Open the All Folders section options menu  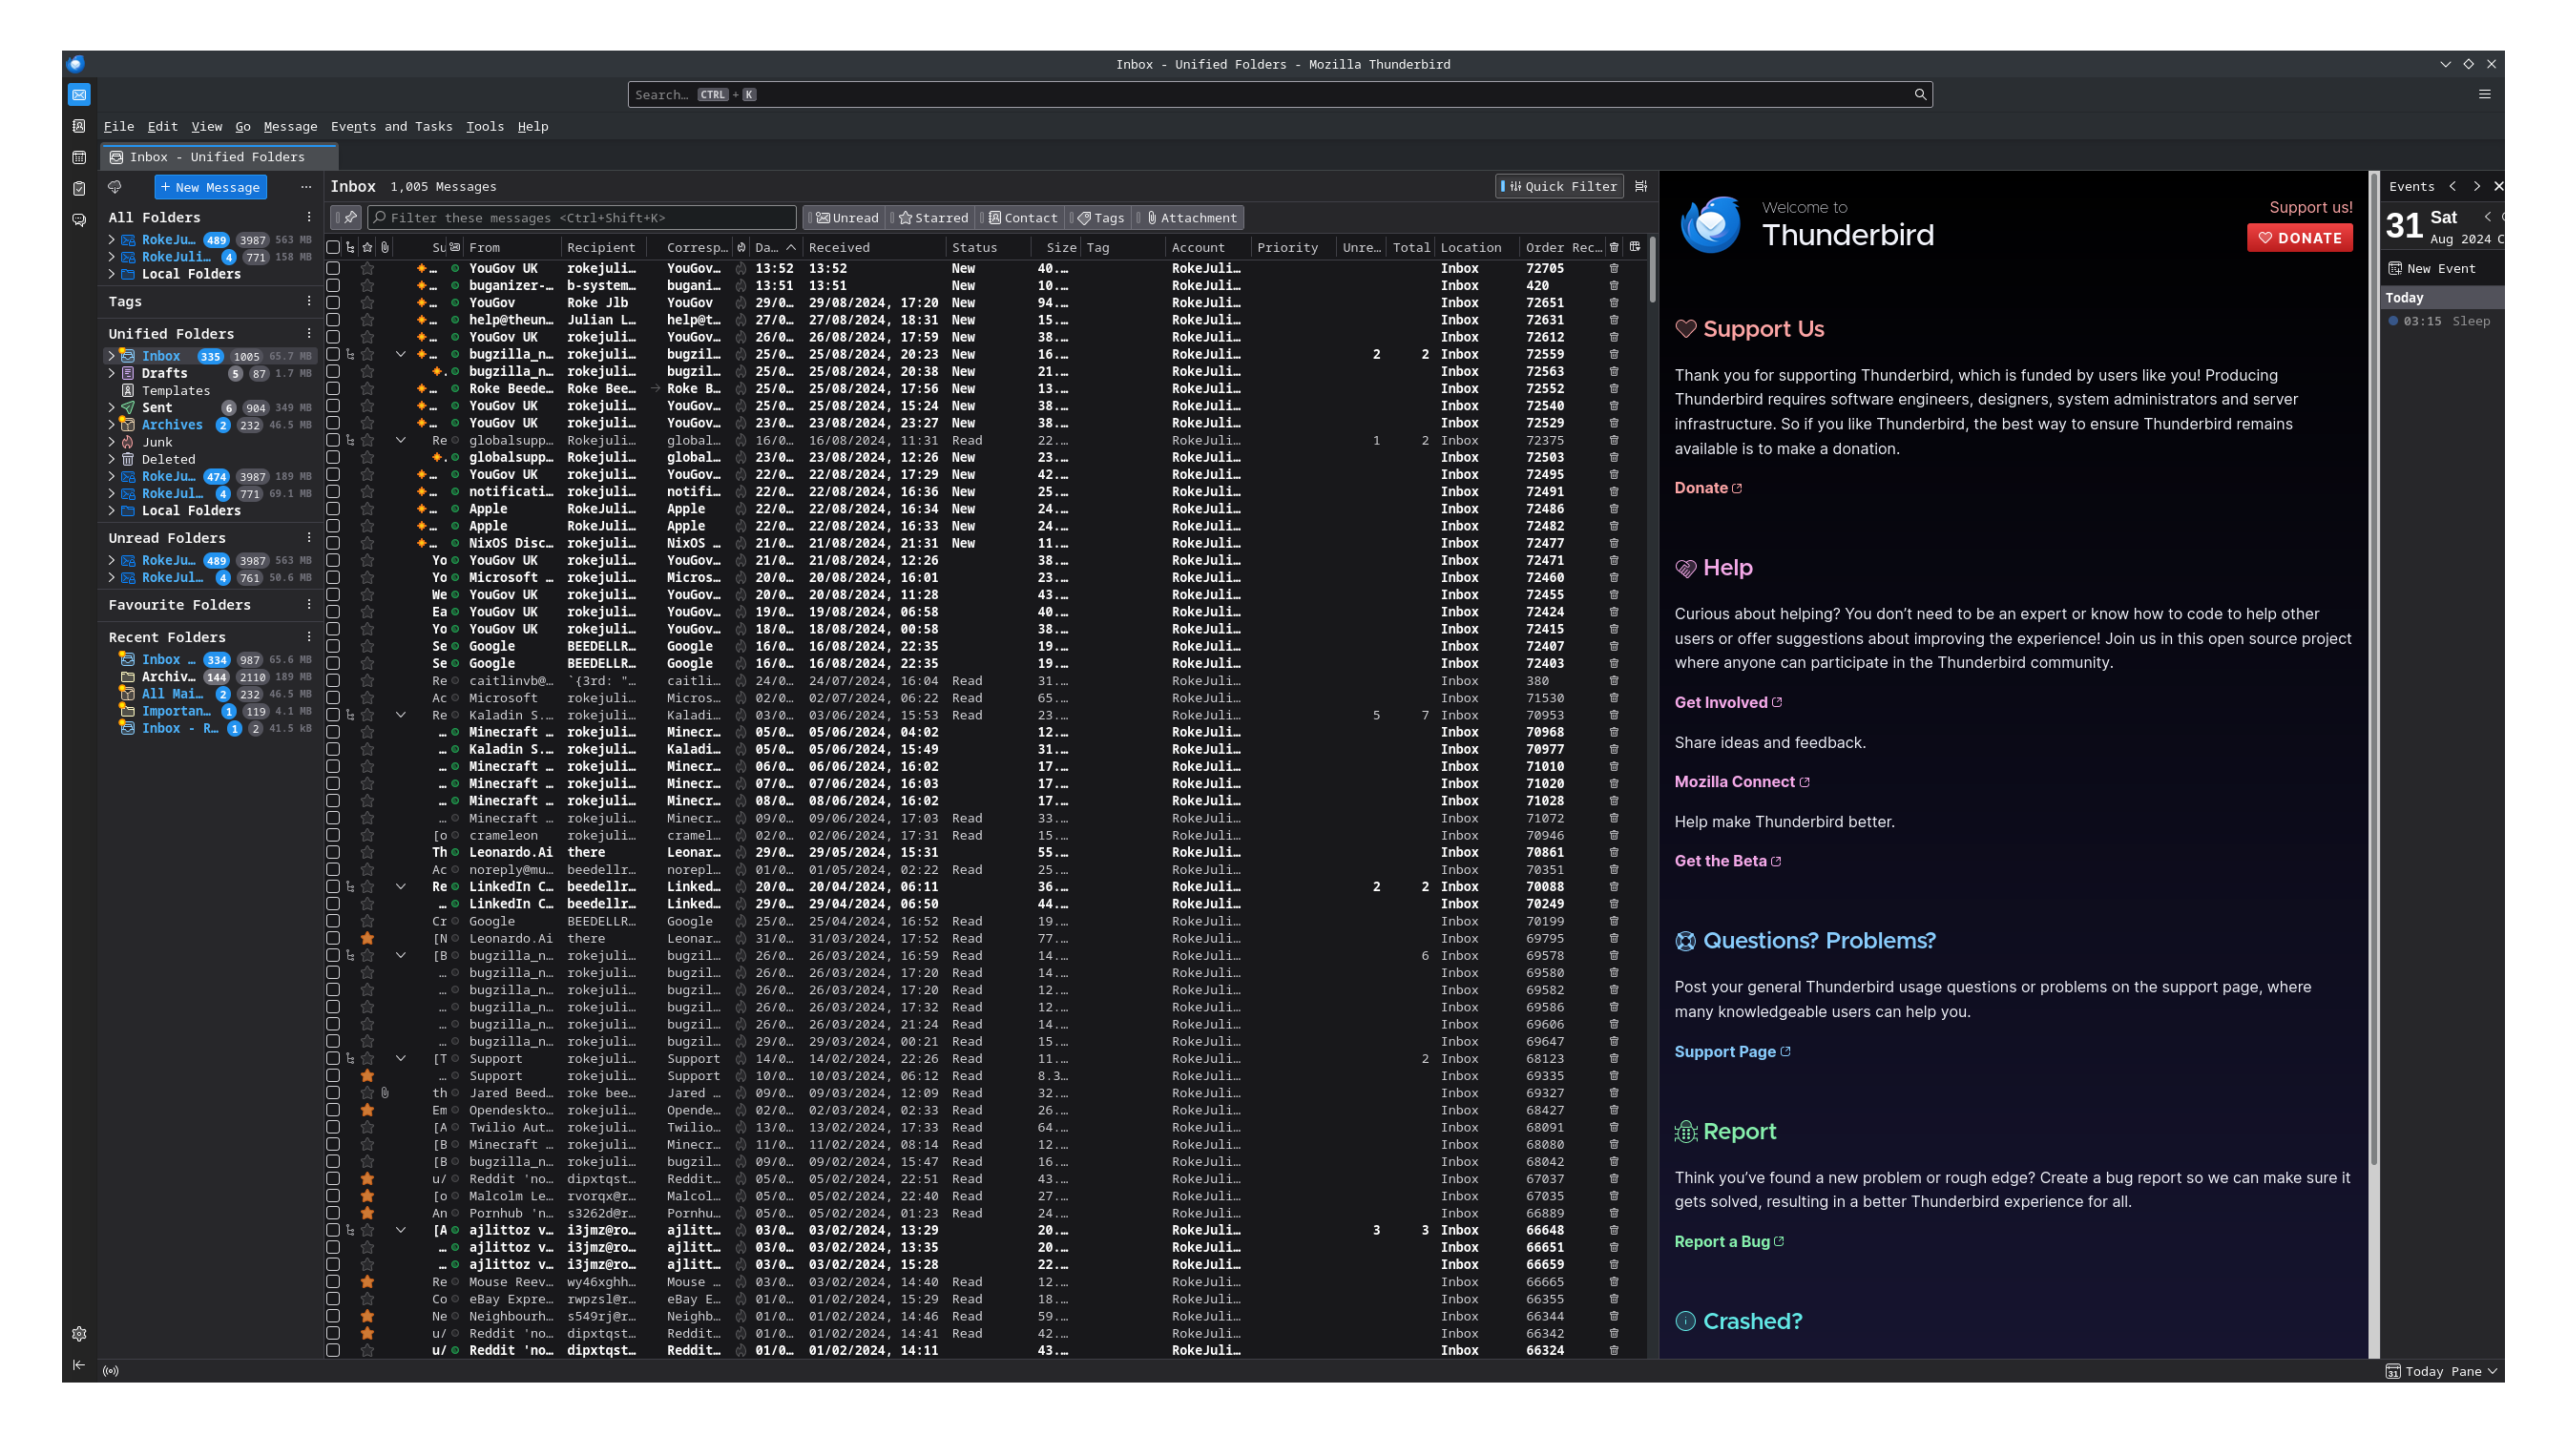[x=309, y=217]
